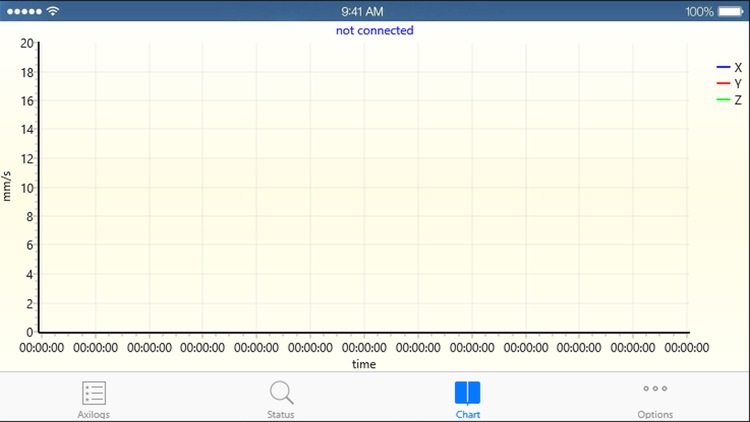Select the Chart book icon
The width and height of the screenshot is (750, 422).
(x=467, y=393)
